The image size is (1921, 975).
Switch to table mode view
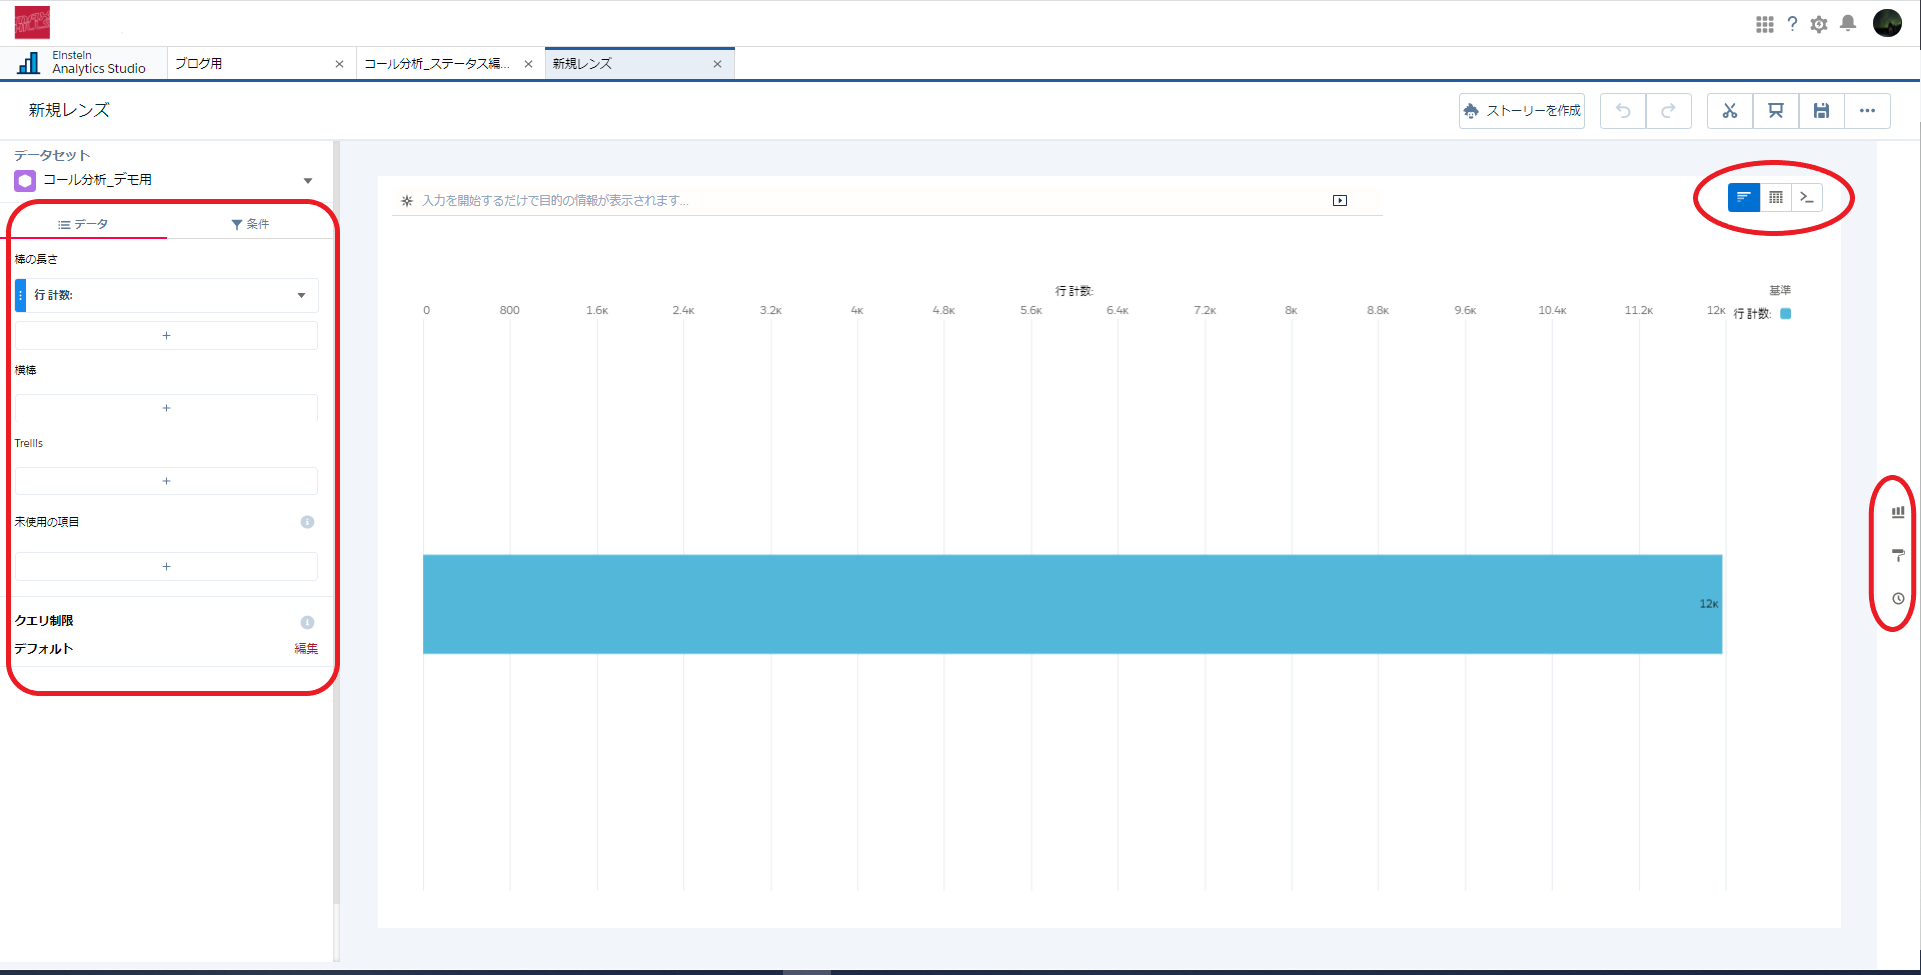point(1775,197)
